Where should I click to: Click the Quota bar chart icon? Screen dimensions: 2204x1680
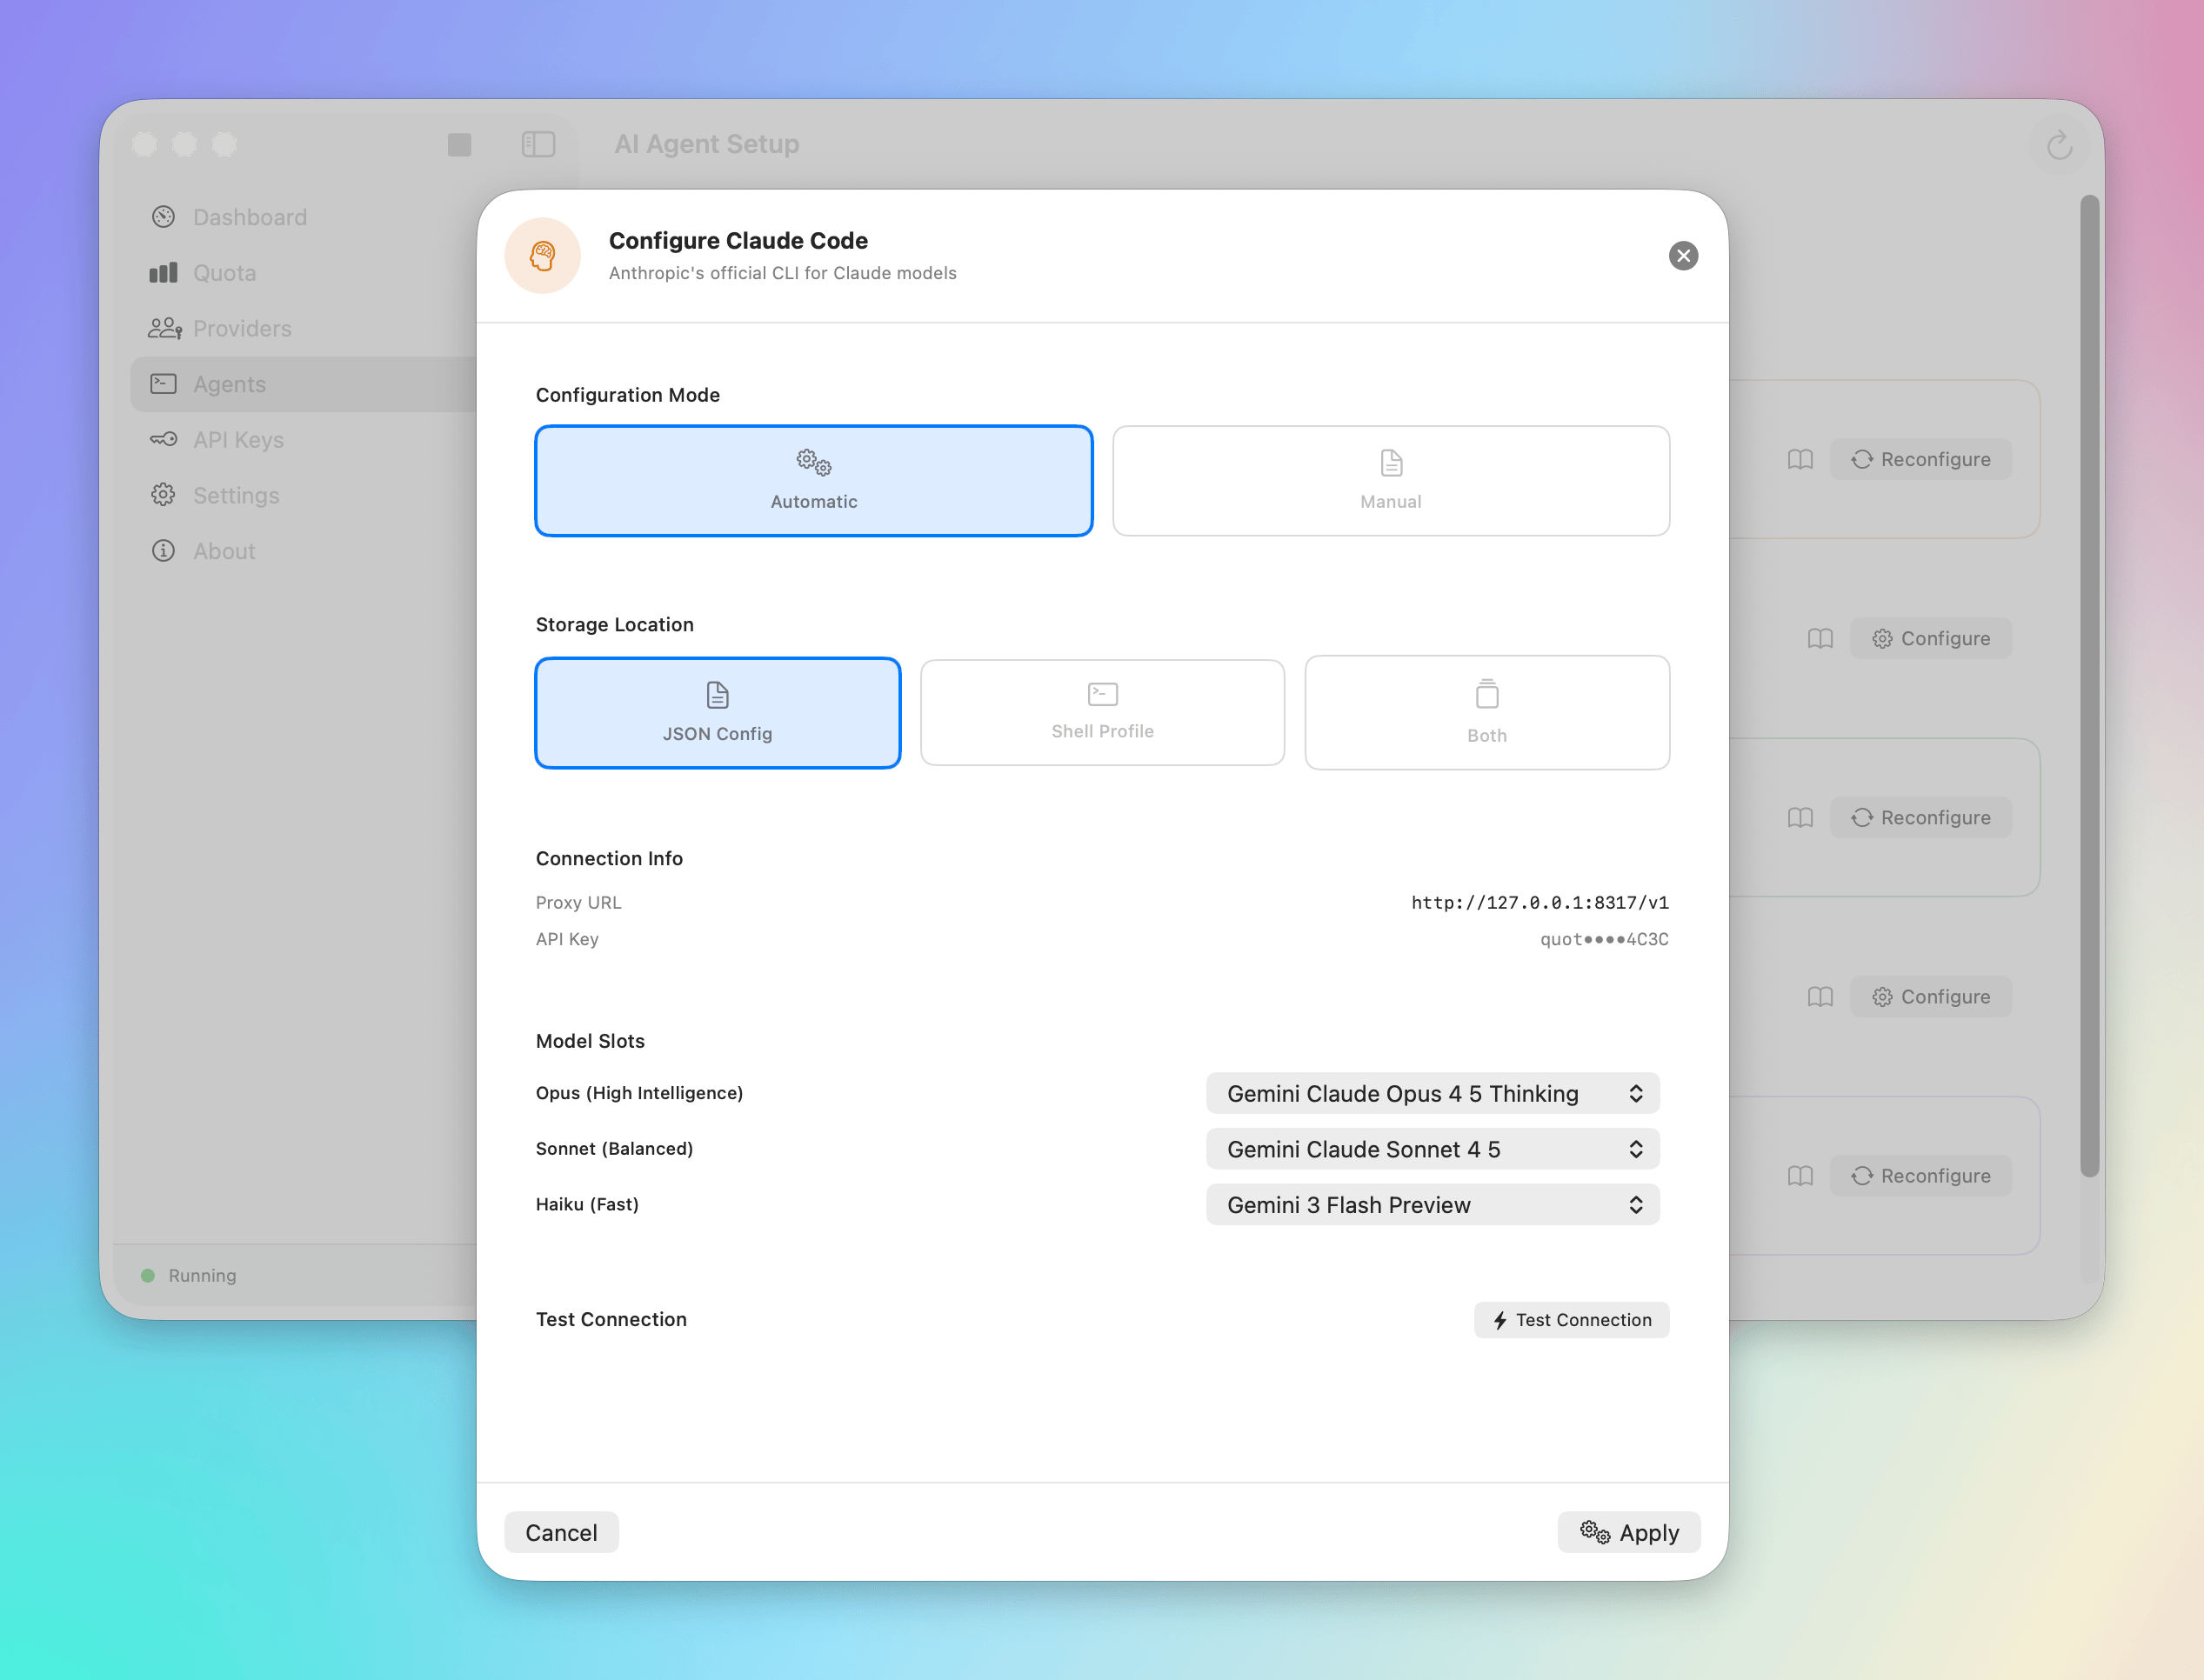point(163,273)
